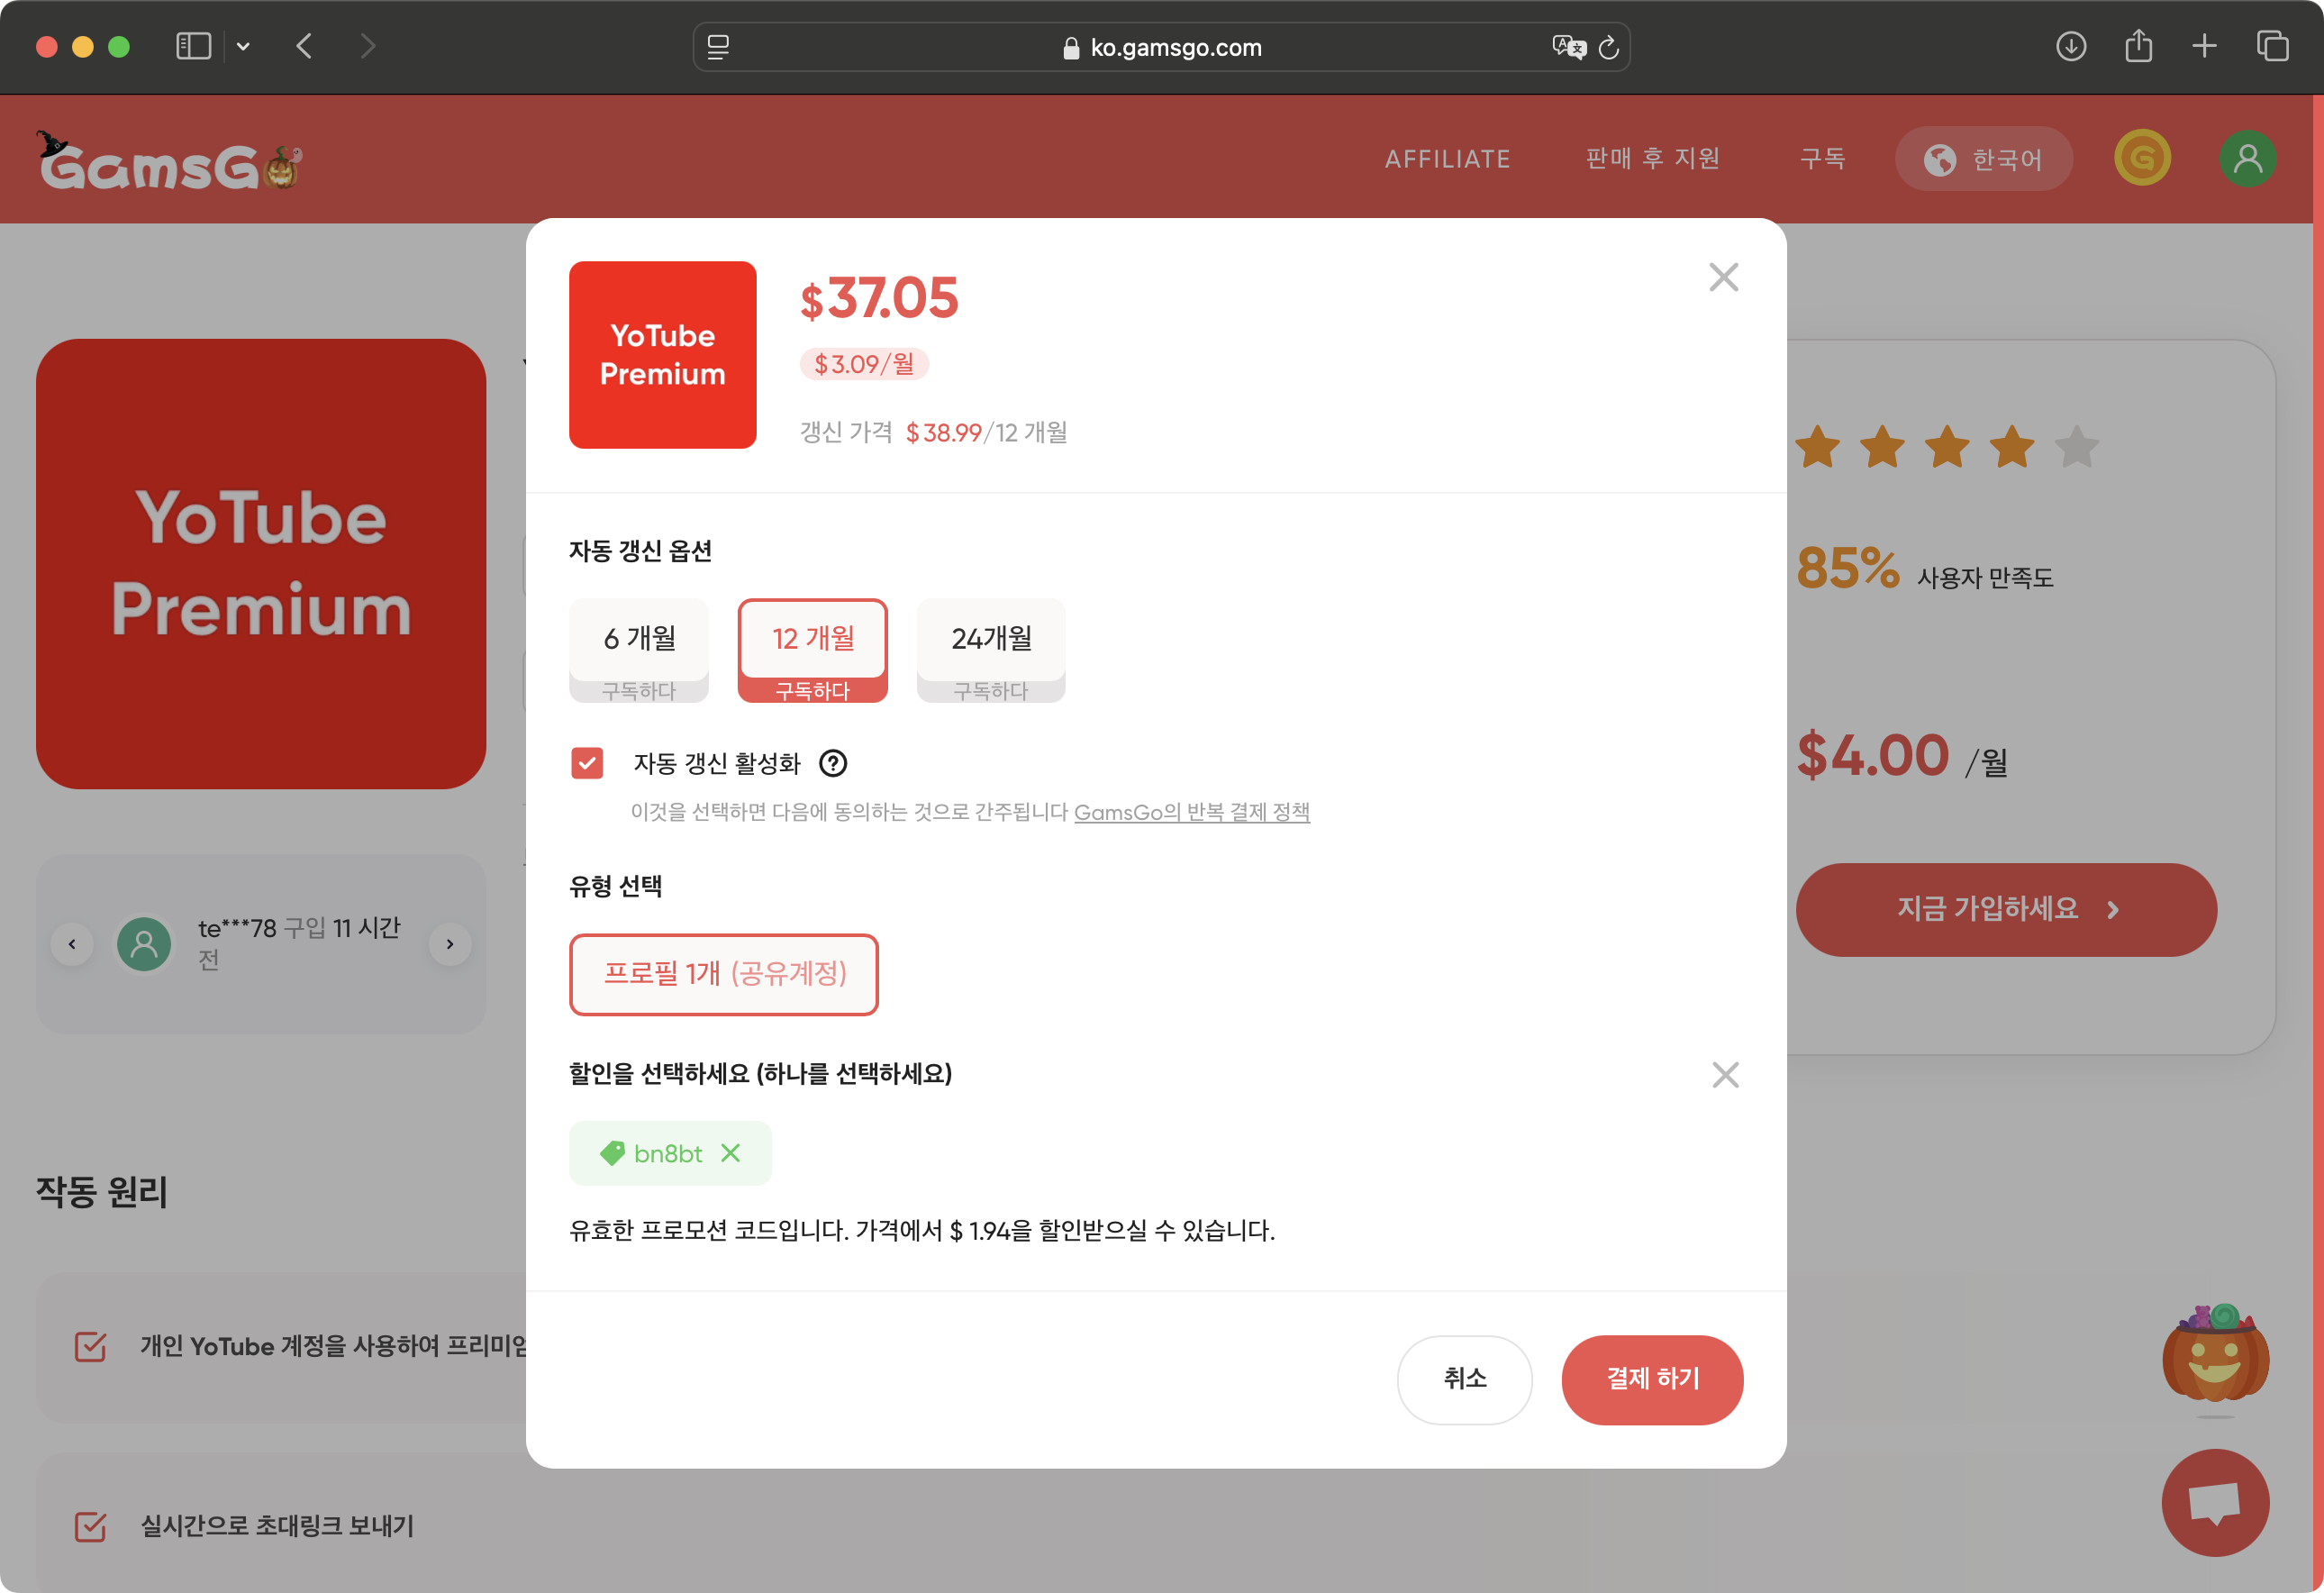Click the checkmark icon beside 실시간으로 초대링크
The width and height of the screenshot is (2324, 1593).
[x=91, y=1526]
